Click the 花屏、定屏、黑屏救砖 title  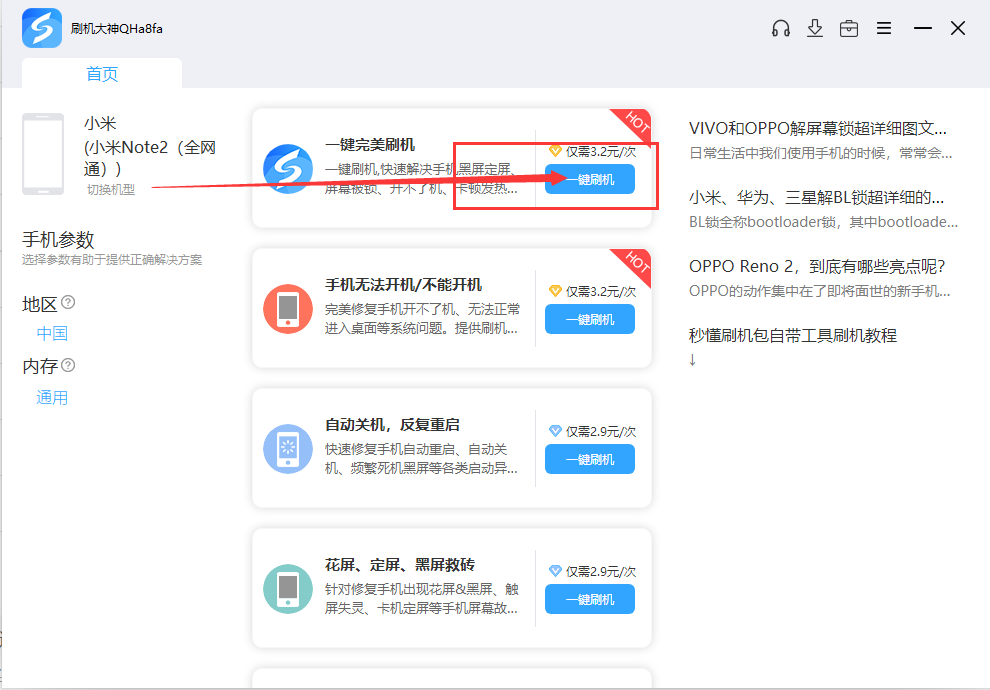pyautogui.click(x=400, y=564)
